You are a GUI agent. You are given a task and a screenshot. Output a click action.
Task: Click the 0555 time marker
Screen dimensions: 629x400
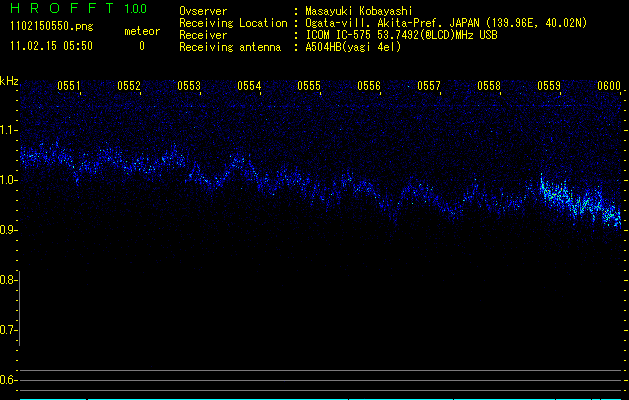309,86
